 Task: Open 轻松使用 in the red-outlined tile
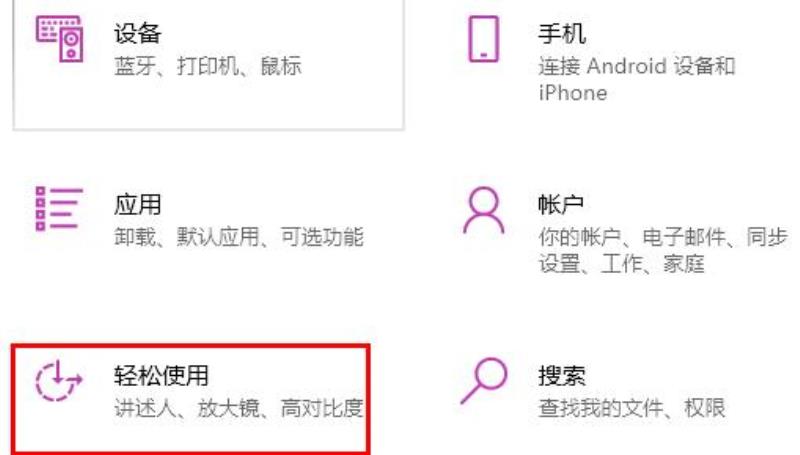161,375
